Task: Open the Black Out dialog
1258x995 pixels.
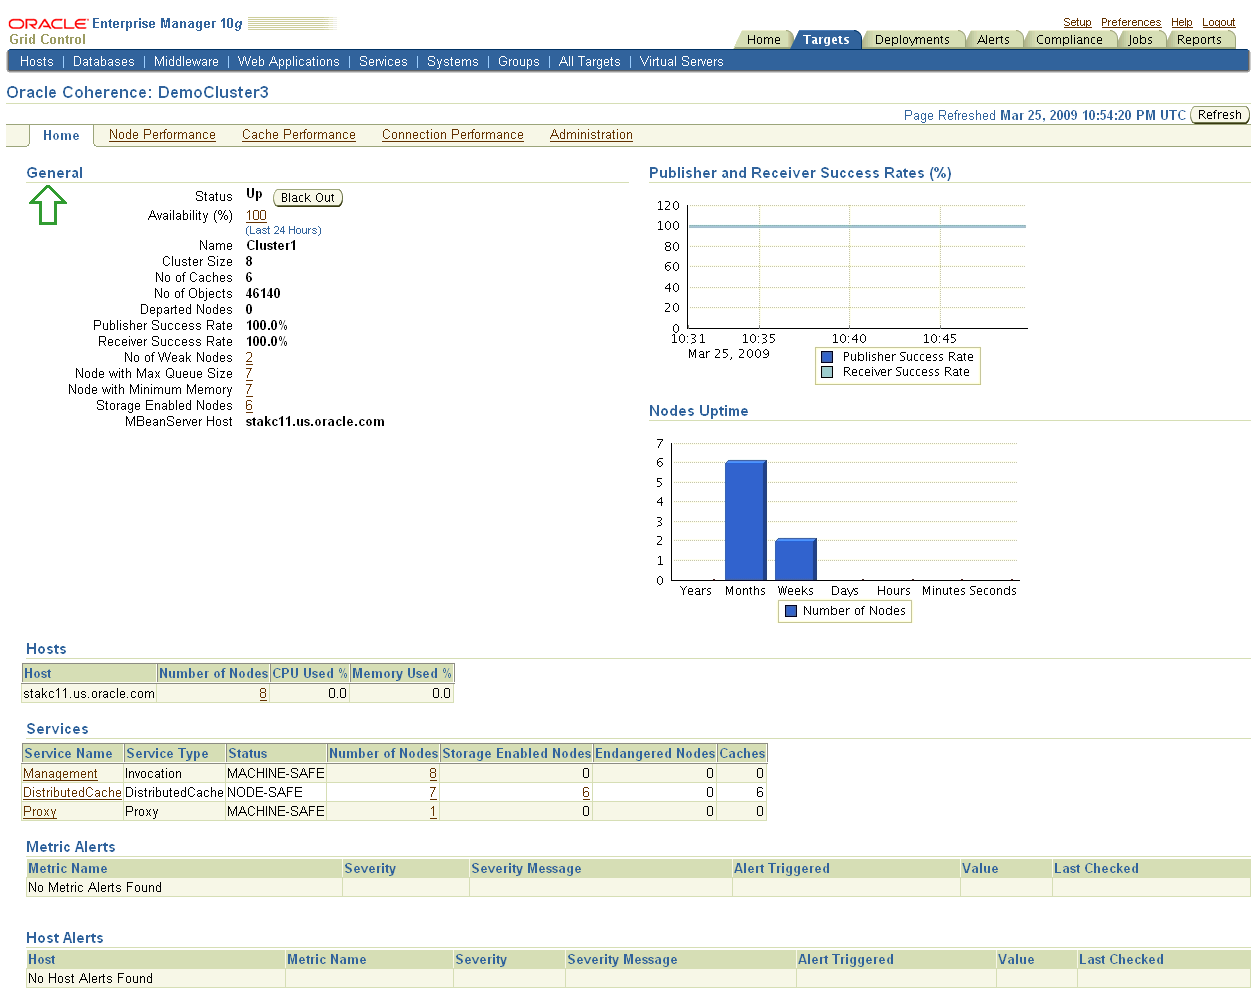Action: tap(307, 197)
